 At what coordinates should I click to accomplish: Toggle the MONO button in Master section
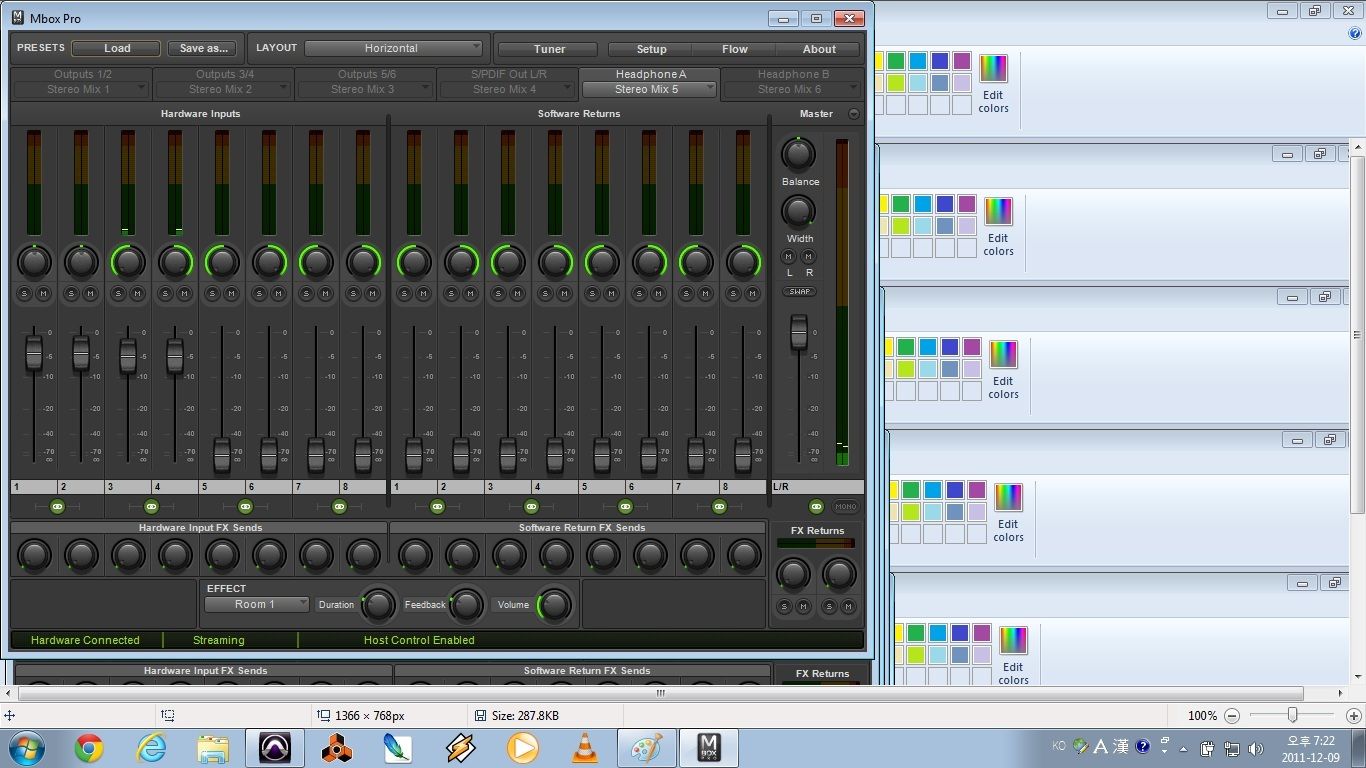(846, 507)
